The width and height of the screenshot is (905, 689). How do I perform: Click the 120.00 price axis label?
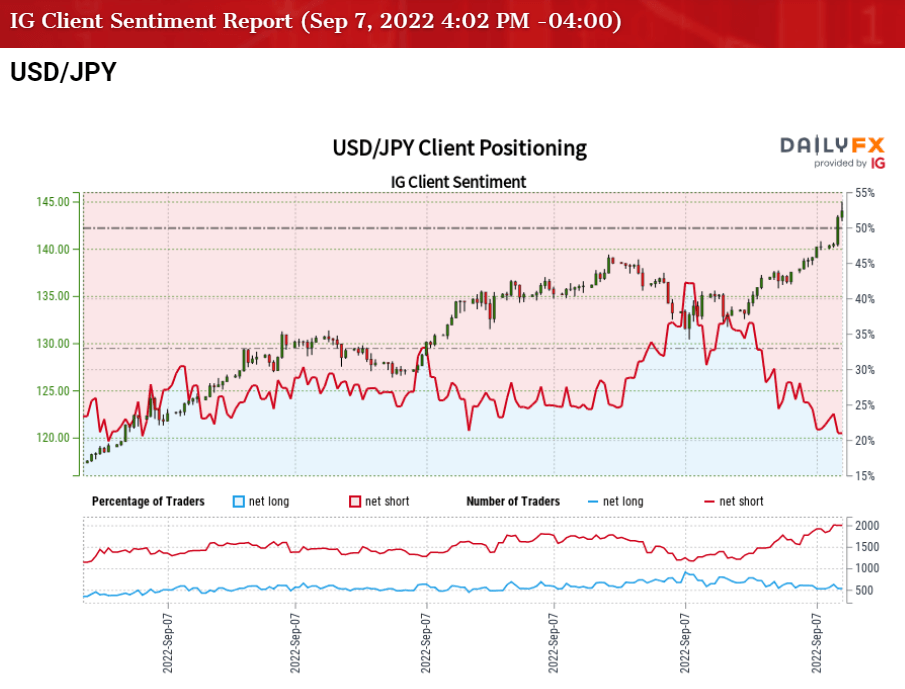[53, 437]
